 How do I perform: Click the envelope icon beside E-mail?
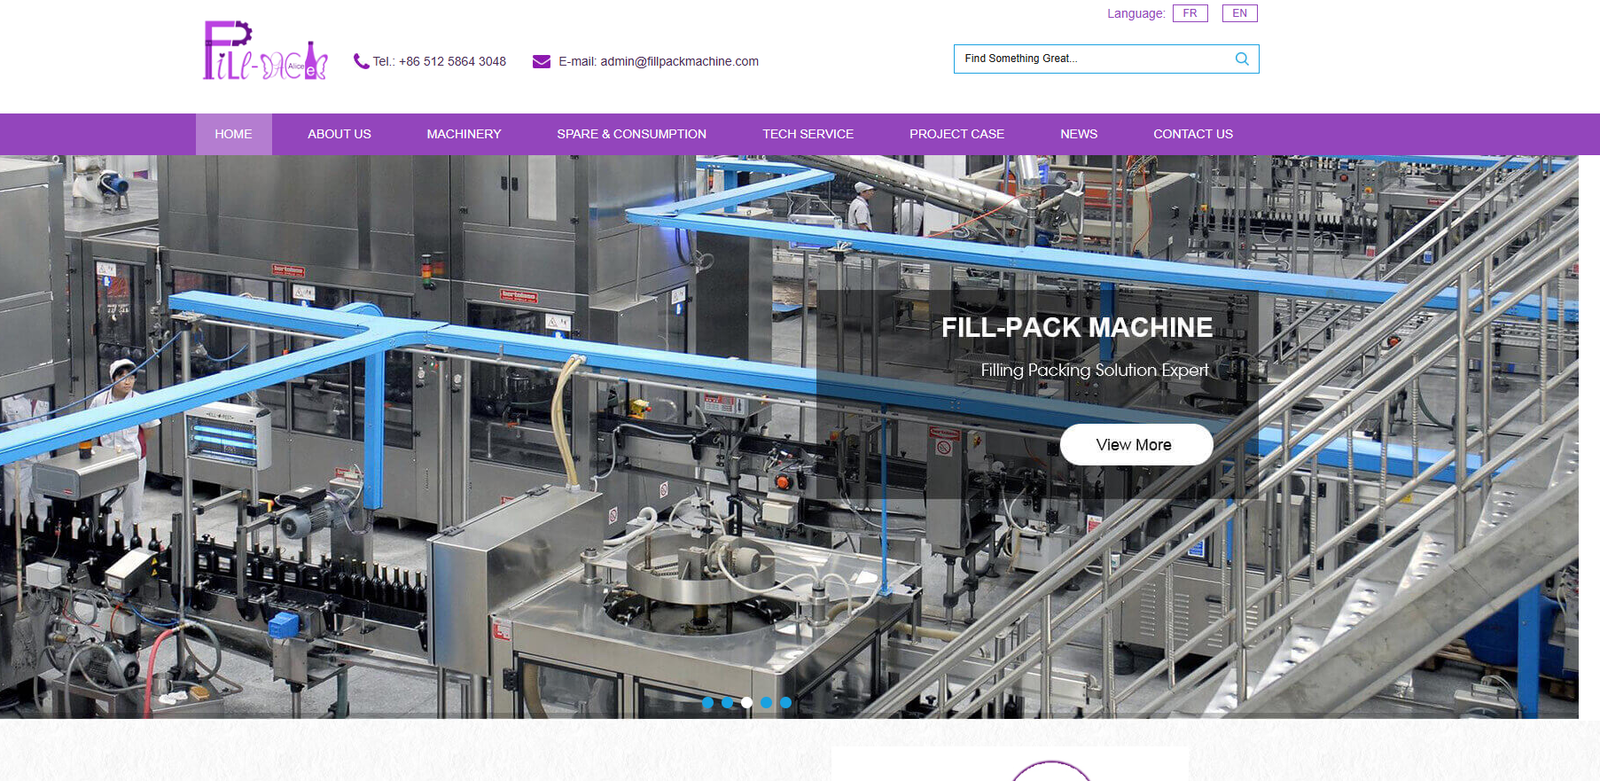[541, 61]
